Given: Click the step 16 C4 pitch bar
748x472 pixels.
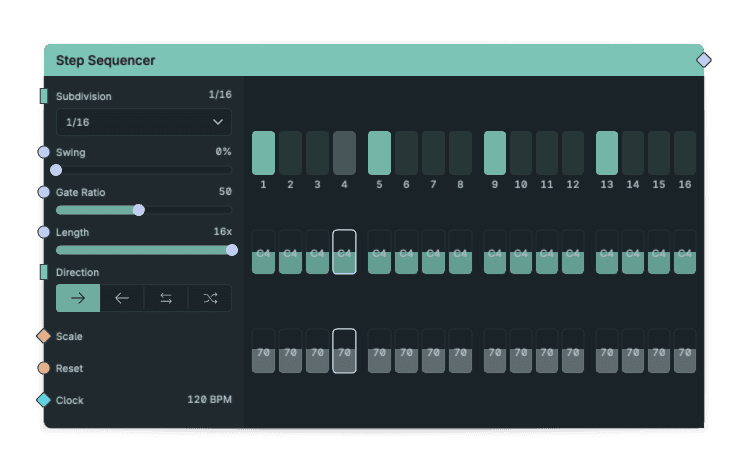Looking at the screenshot, I should point(685,252).
